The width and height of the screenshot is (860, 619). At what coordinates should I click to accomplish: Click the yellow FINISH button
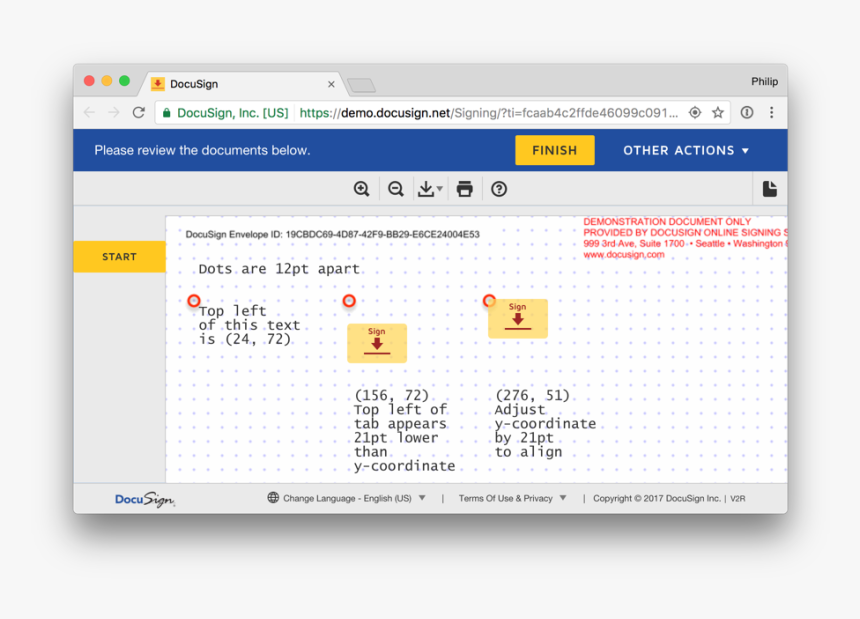(555, 150)
